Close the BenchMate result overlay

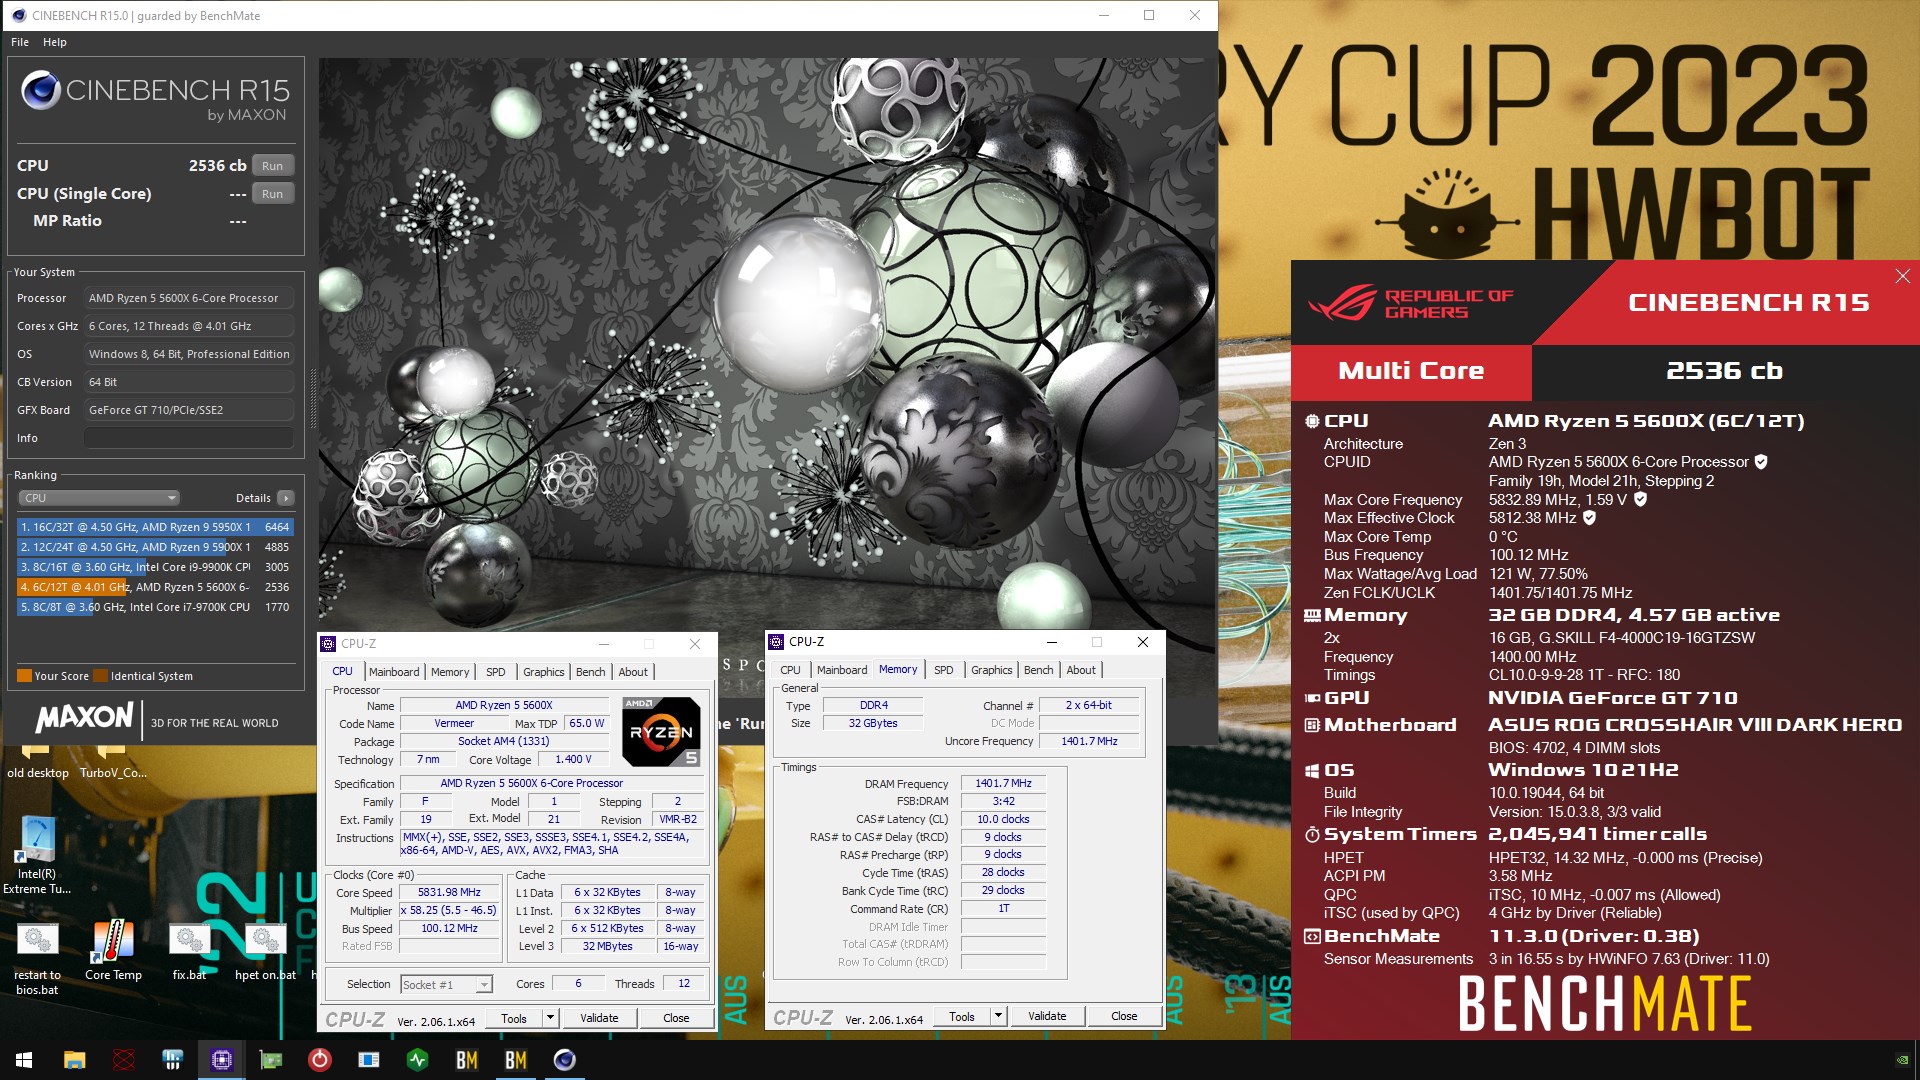tap(1902, 276)
